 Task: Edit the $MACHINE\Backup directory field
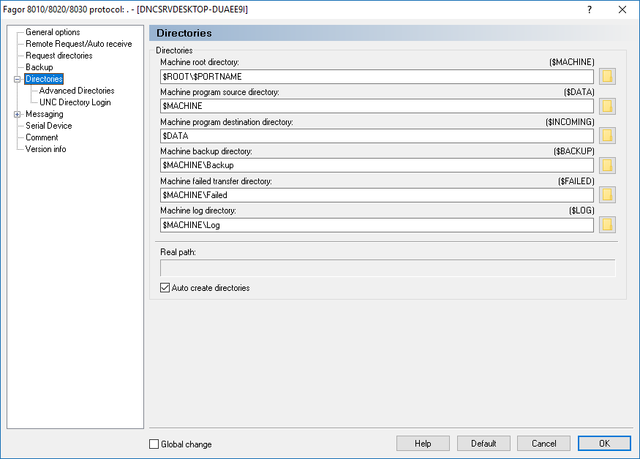(377, 165)
